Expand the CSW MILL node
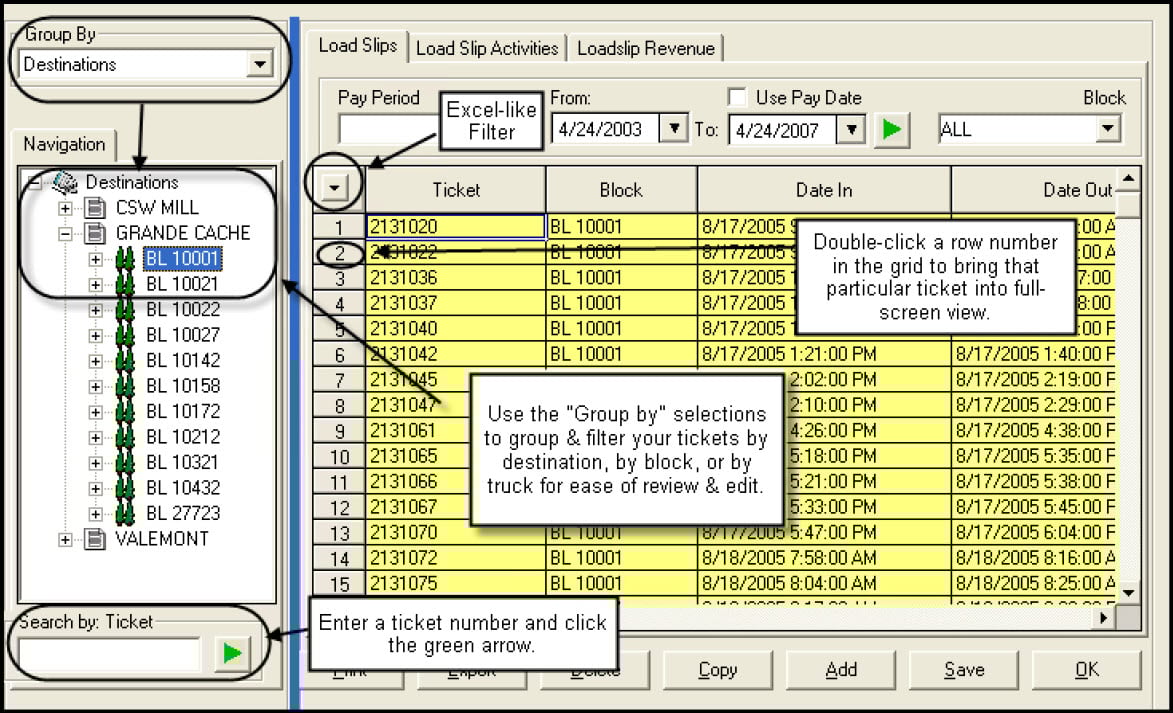 coord(65,208)
